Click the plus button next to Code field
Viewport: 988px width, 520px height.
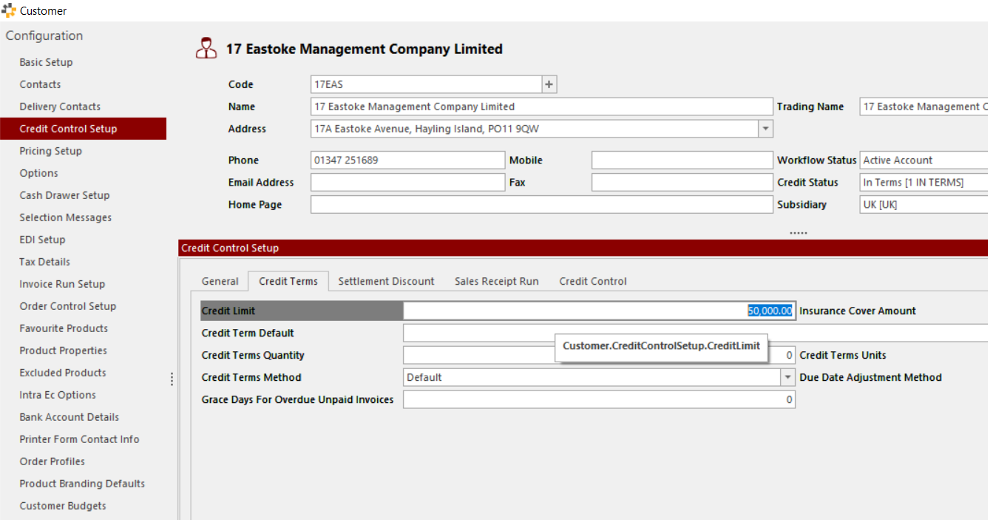(x=549, y=84)
